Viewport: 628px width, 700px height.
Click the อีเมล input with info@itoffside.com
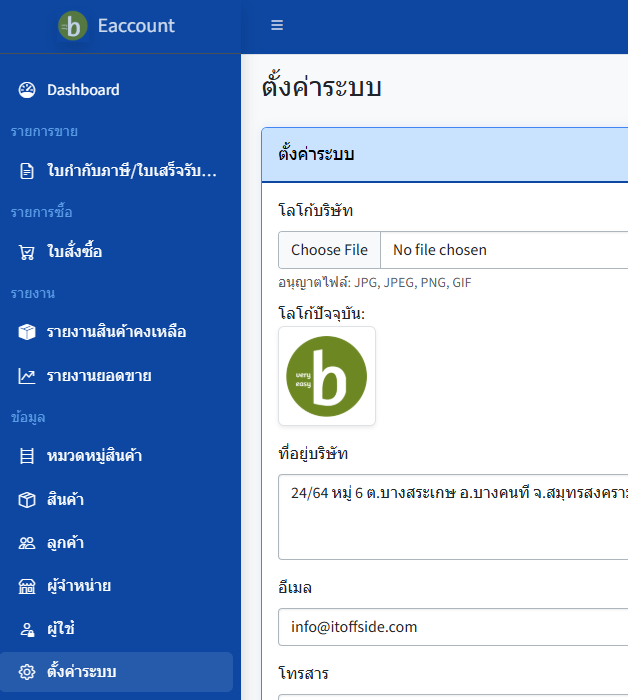click(453, 627)
